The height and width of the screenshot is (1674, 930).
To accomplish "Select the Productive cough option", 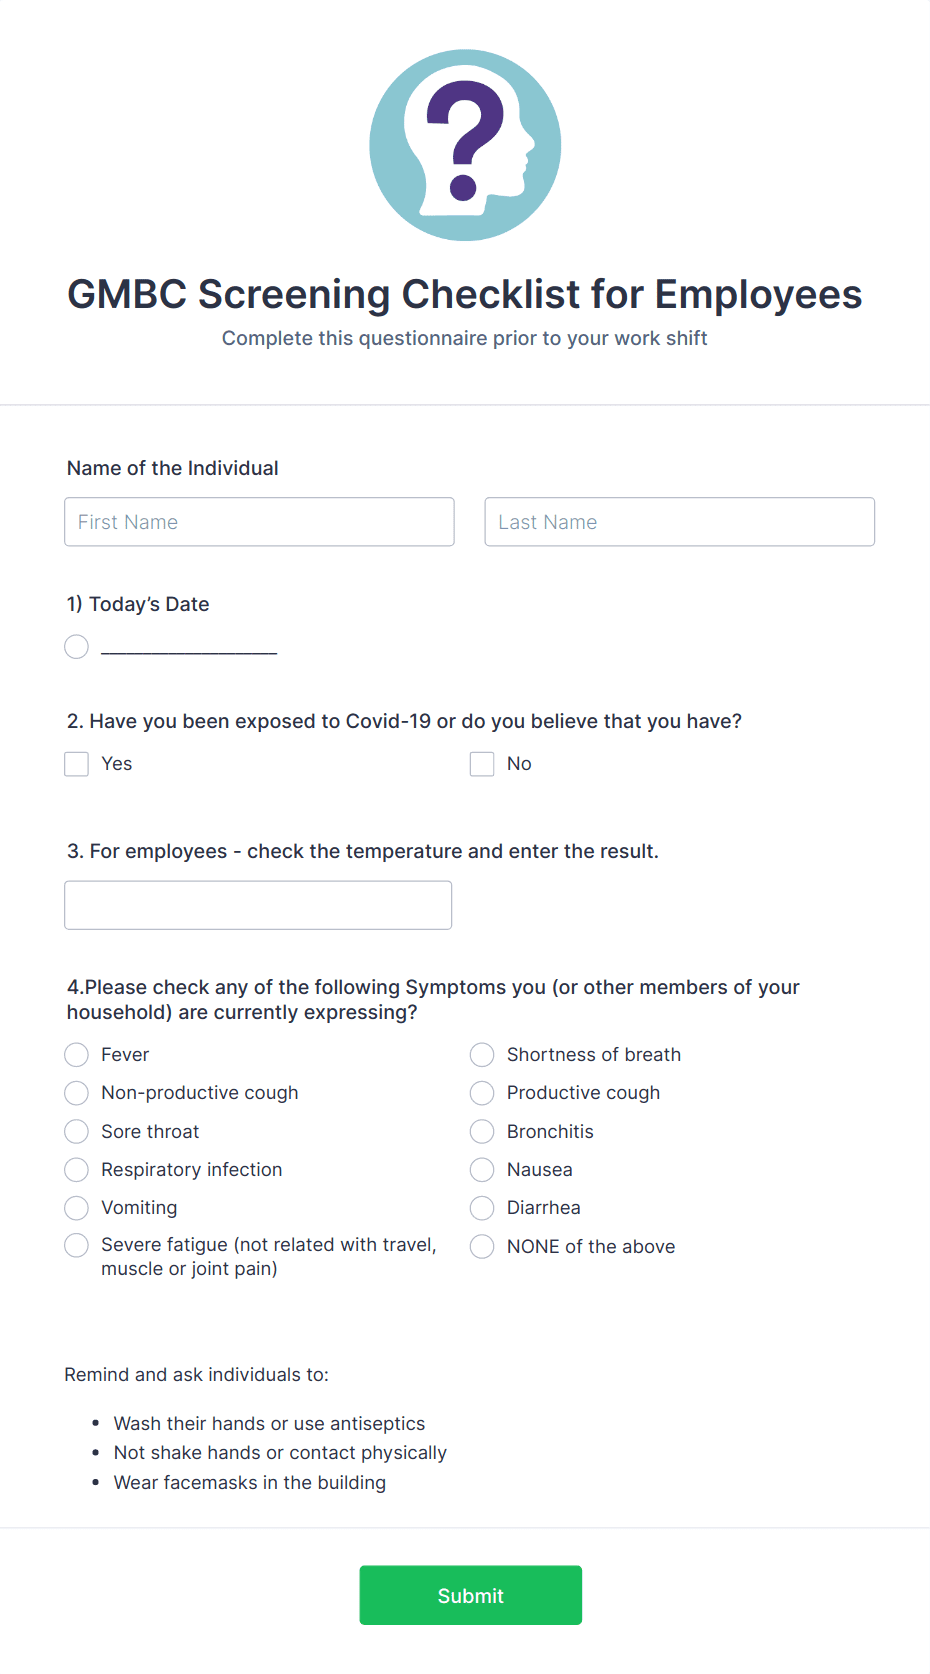I will [482, 1092].
